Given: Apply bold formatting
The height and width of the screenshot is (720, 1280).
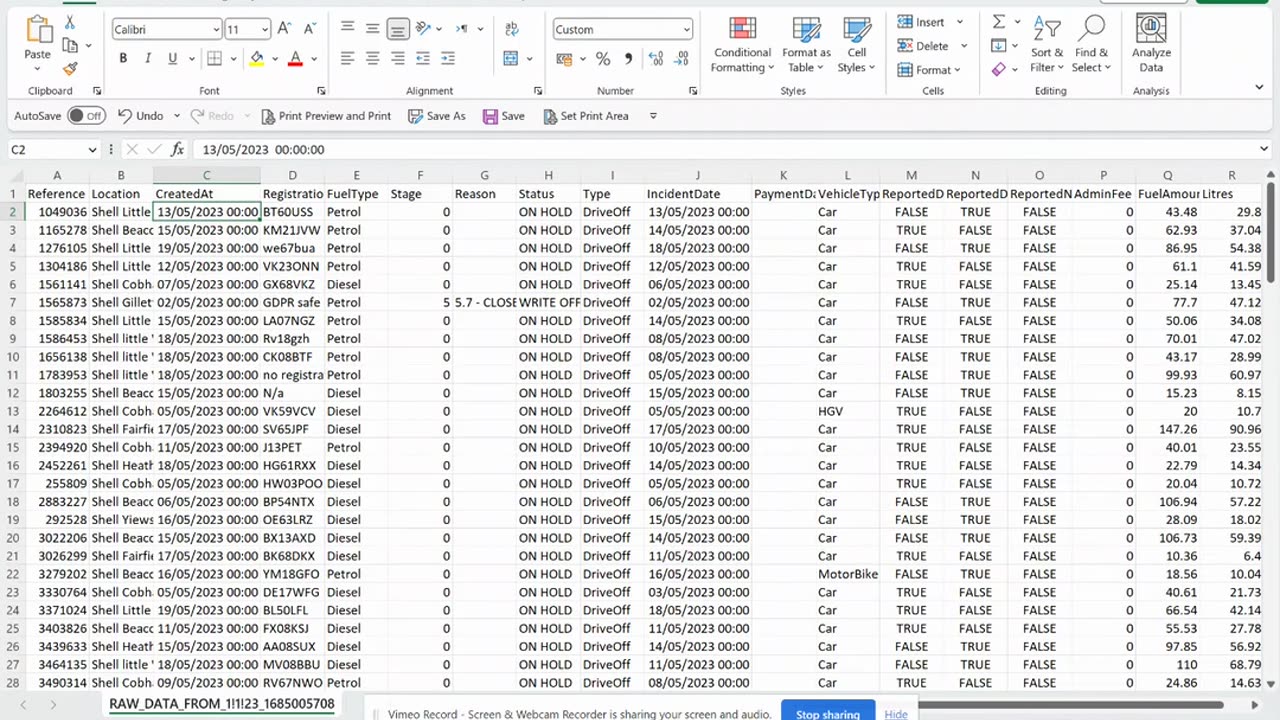Looking at the screenshot, I should tap(123, 59).
